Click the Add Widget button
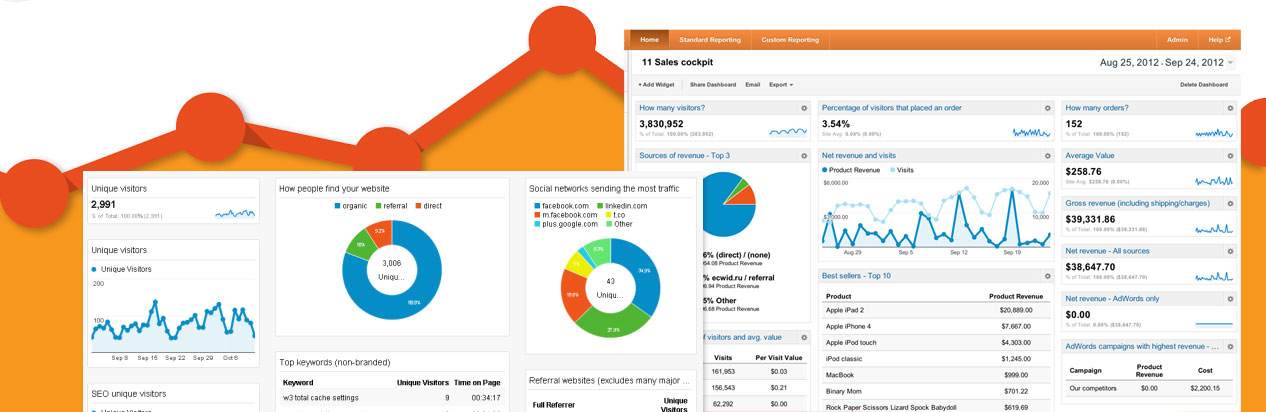This screenshot has width=1266, height=412. [x=658, y=85]
